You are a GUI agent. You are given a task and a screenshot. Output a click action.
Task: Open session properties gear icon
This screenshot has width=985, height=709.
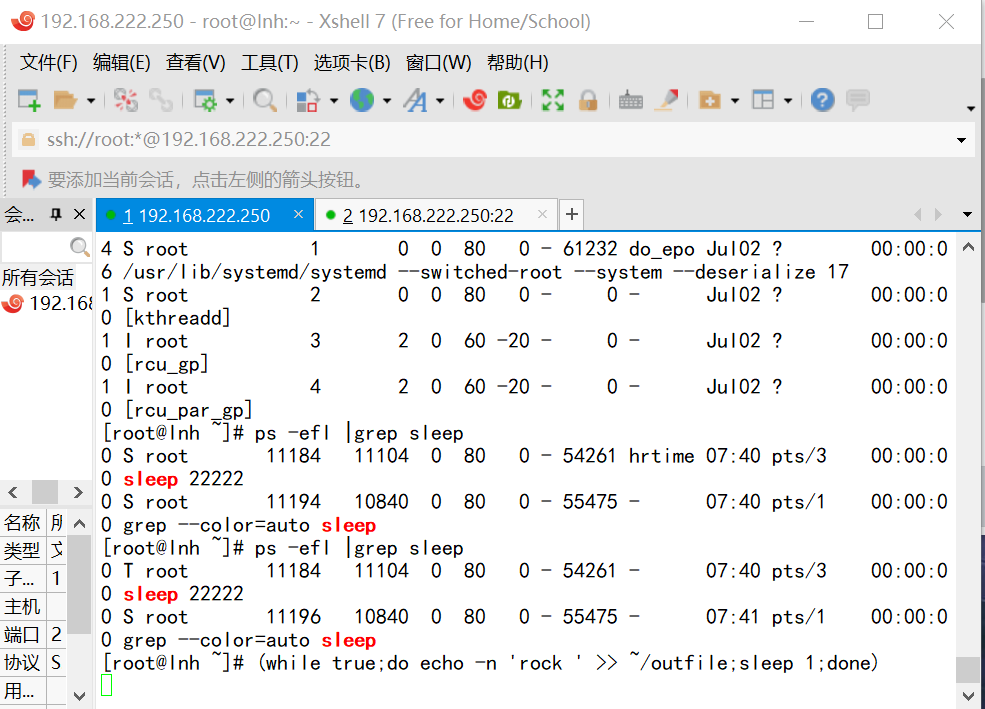click(x=205, y=100)
